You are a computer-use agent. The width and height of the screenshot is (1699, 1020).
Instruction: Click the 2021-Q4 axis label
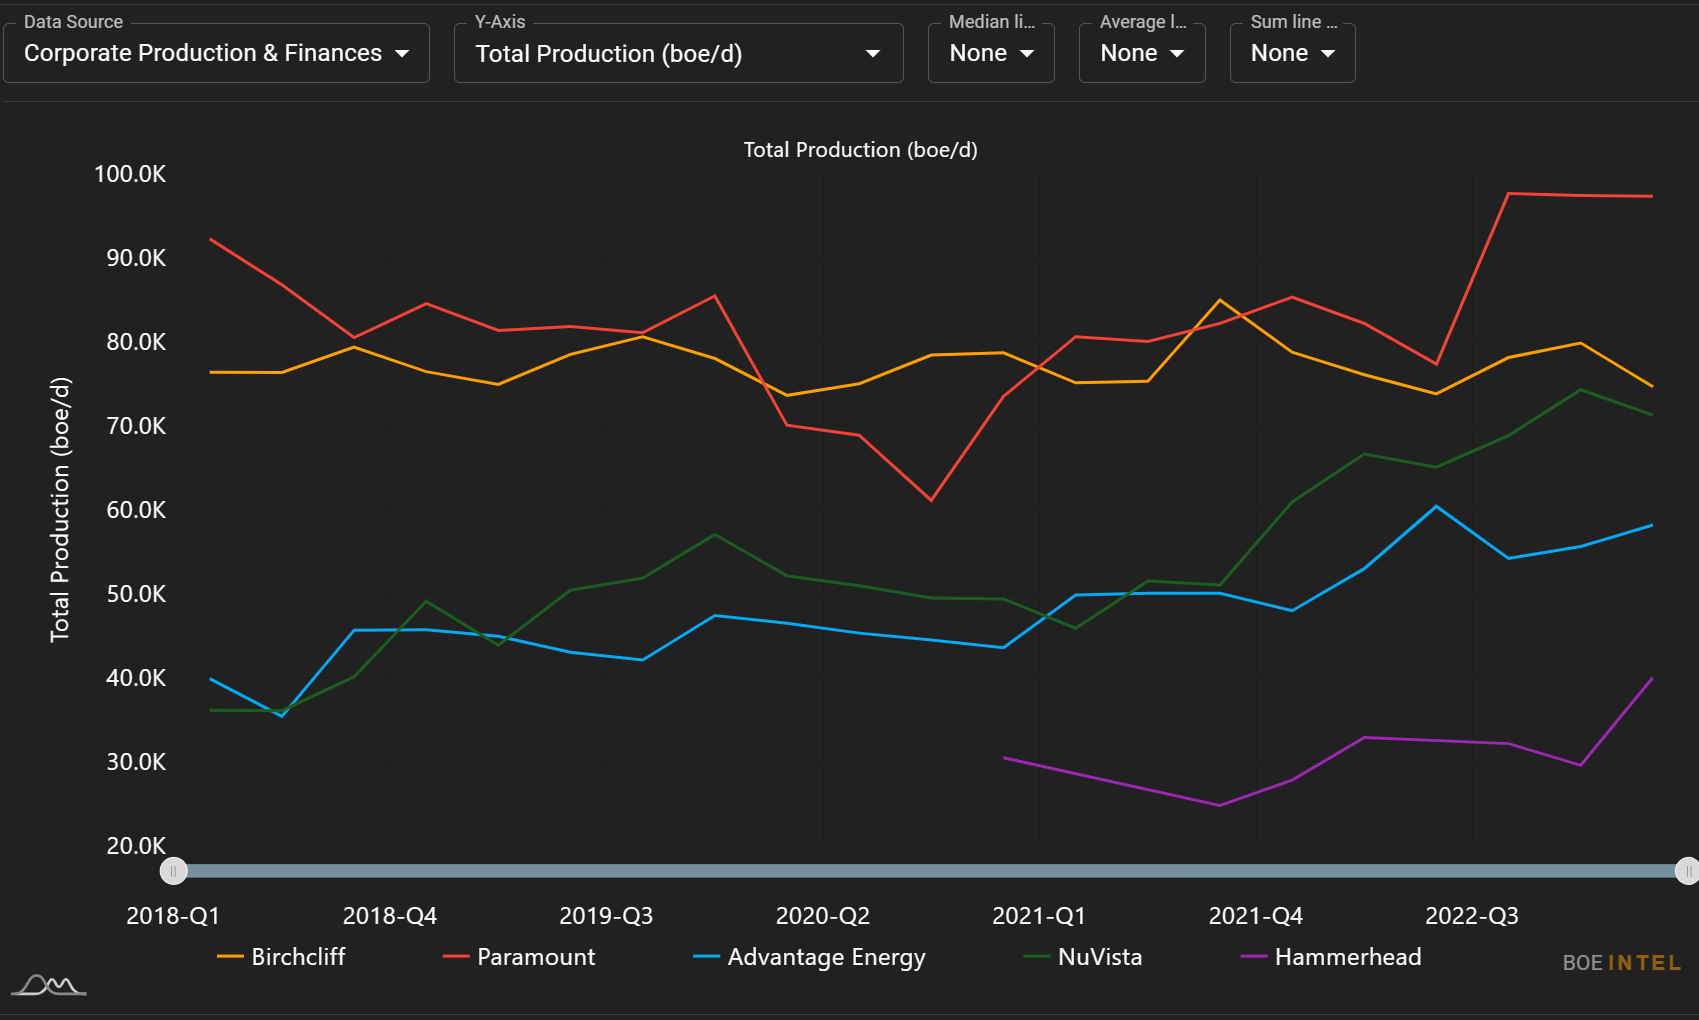1256,916
